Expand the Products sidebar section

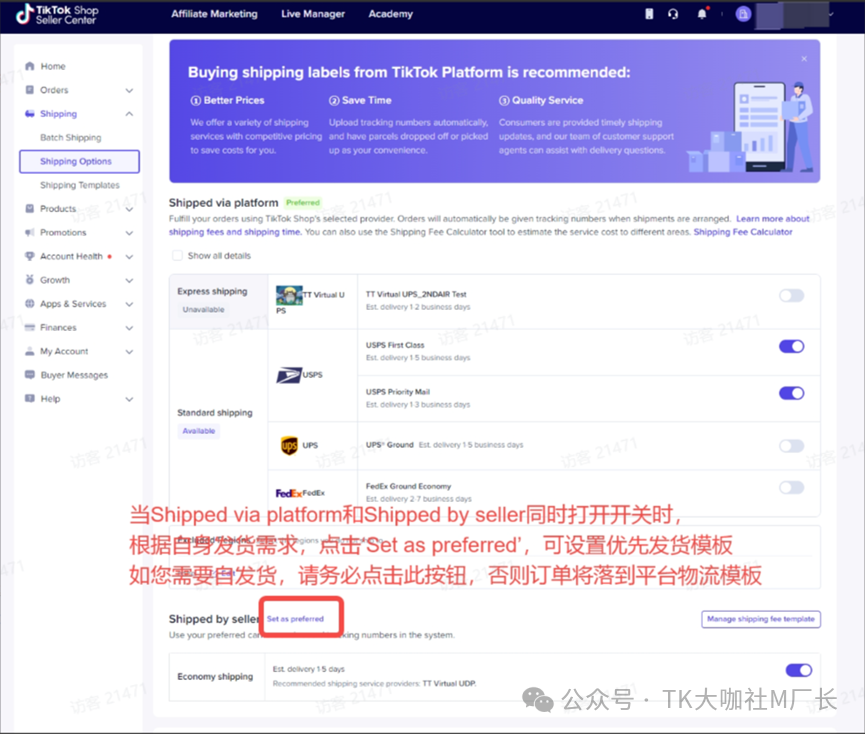(31, 208)
